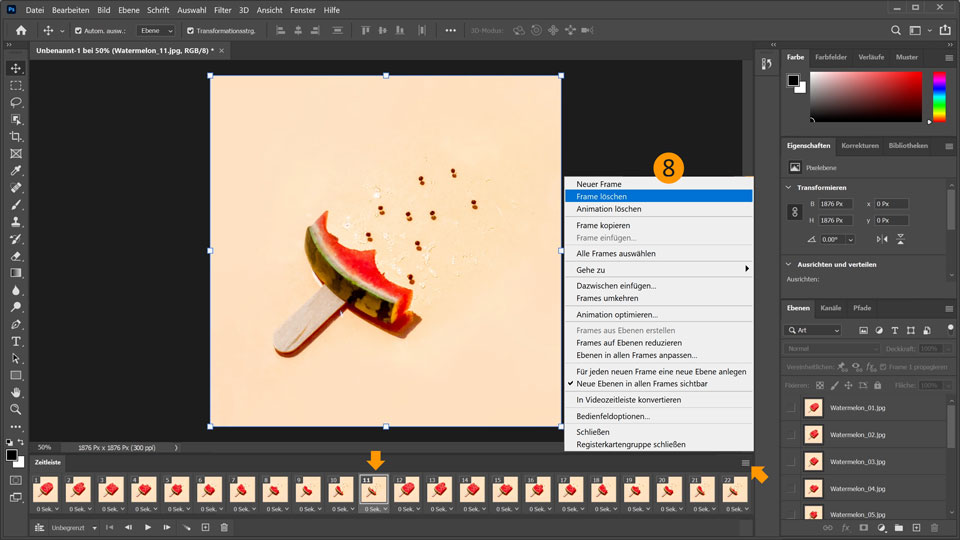Uncheck the Autom. ausw. checkbox
960x540 pixels.
click(77, 31)
